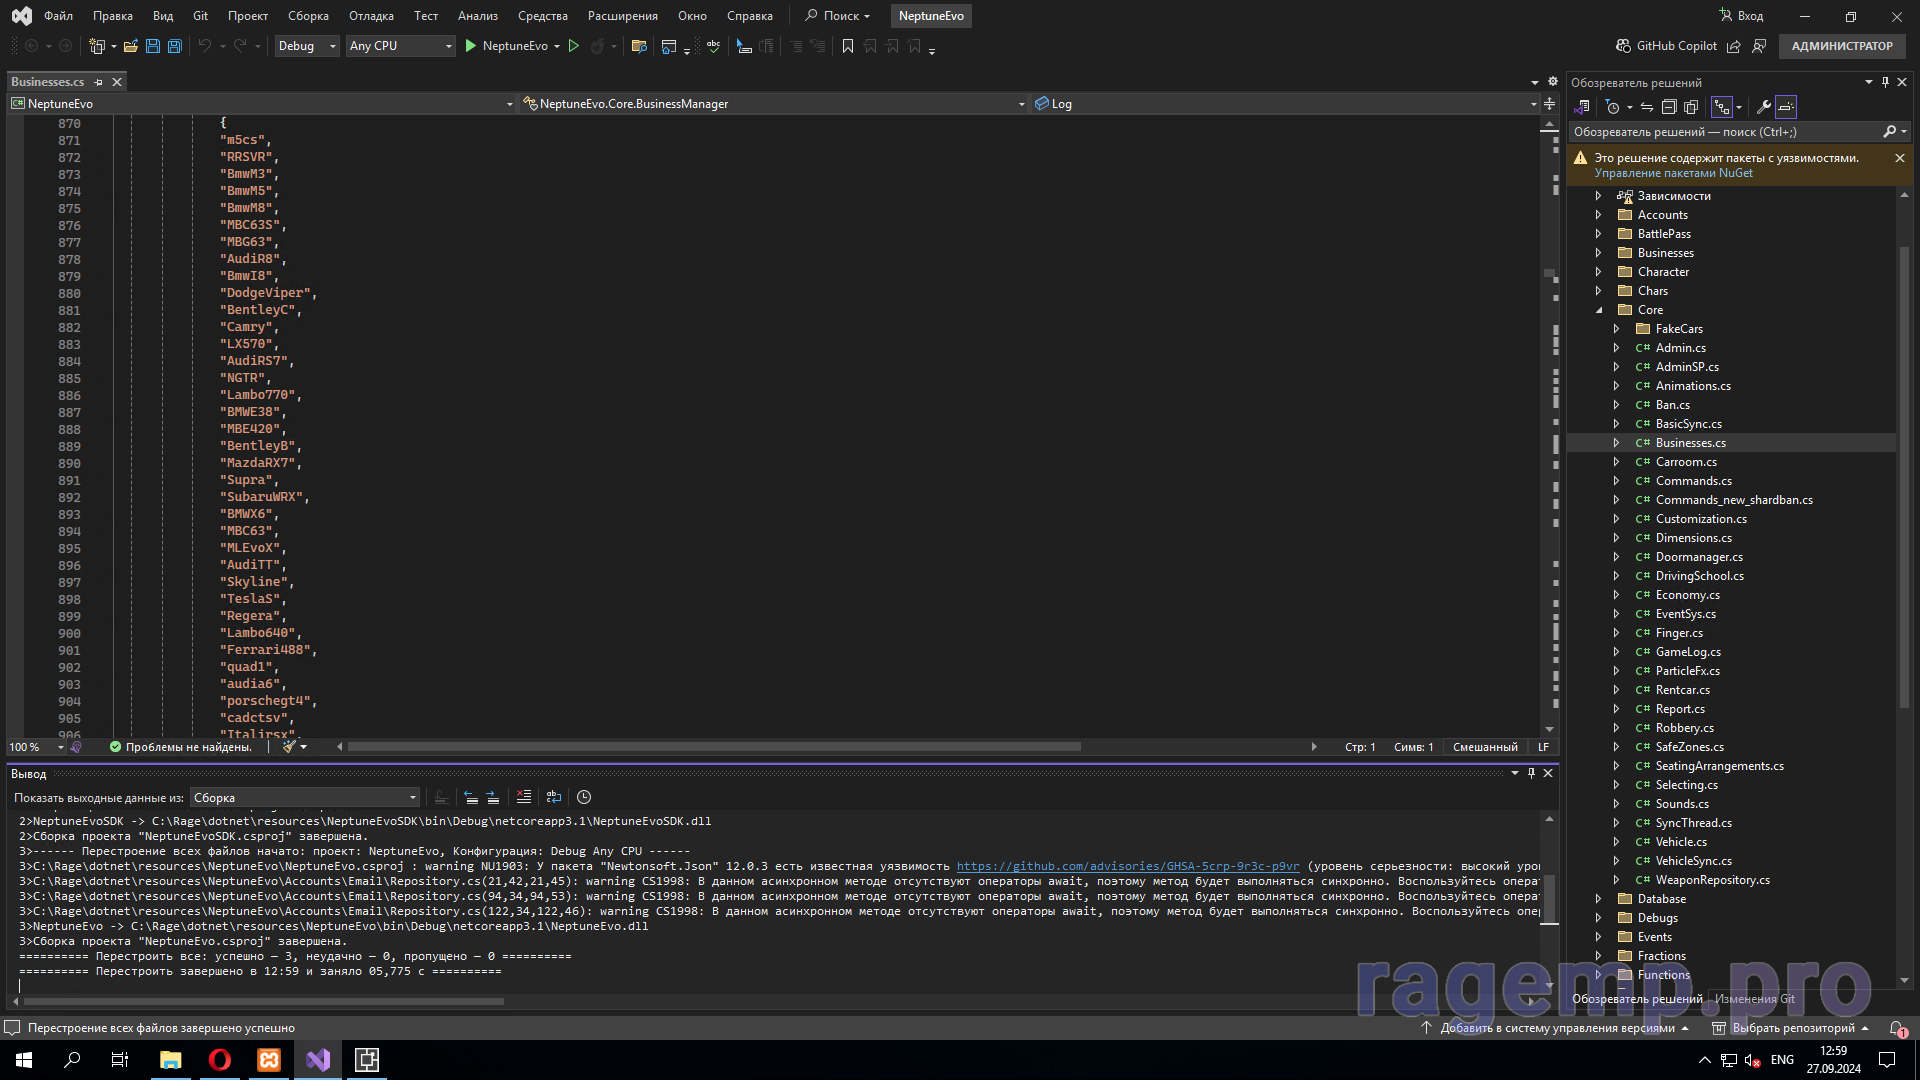The width and height of the screenshot is (1920, 1080).
Task: Open the output source dropdown showing Сборка
Action: 305,798
